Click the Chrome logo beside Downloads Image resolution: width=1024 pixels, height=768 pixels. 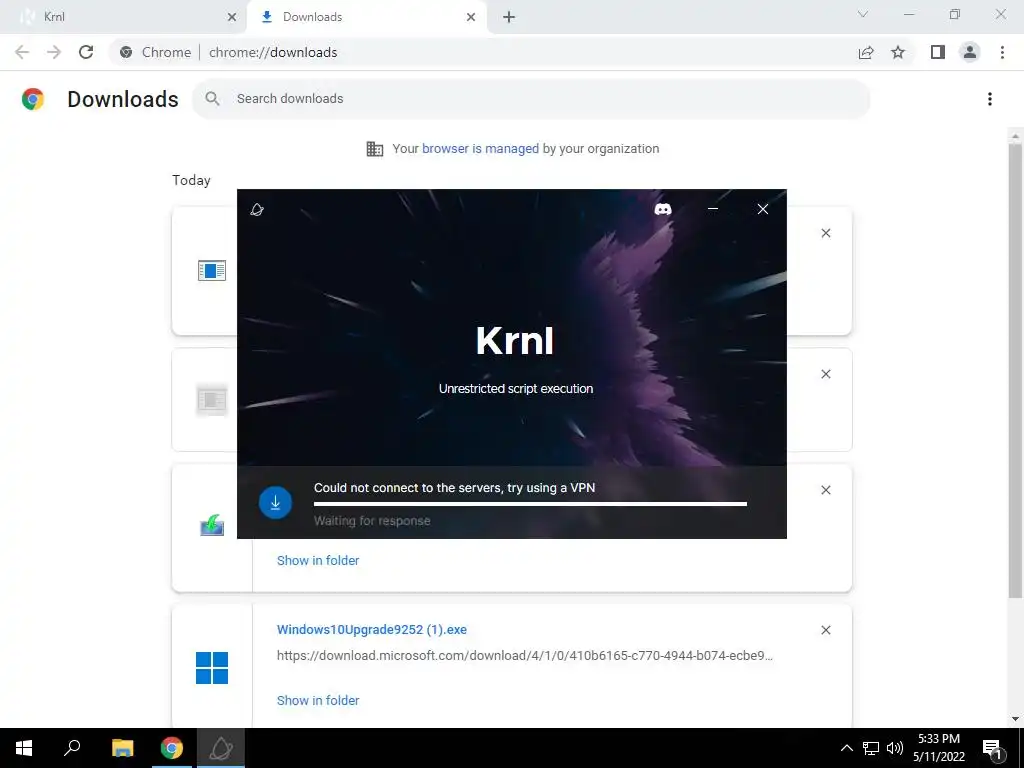[x=33, y=99]
